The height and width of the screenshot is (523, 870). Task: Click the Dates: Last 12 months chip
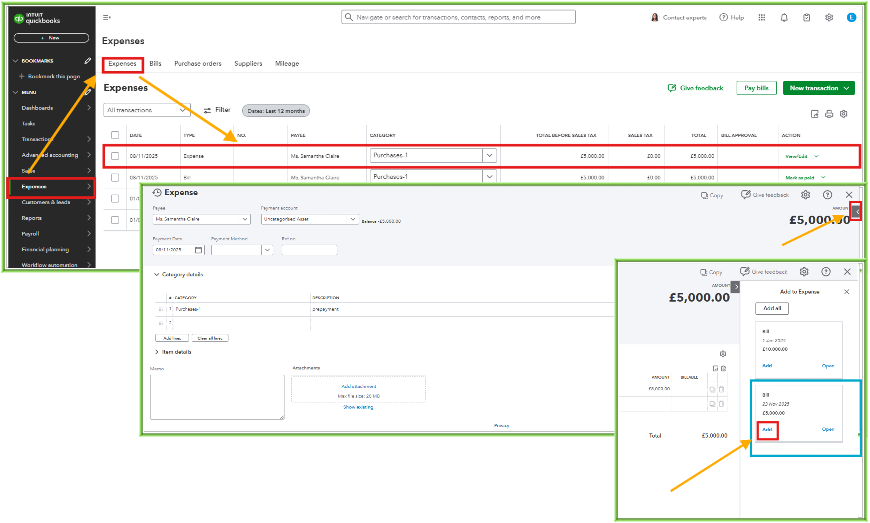coord(276,111)
